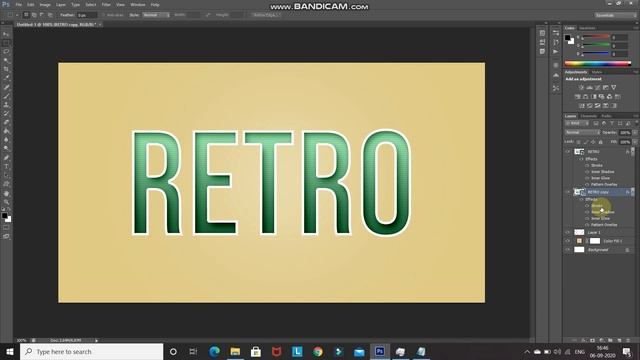Viewport: 640px width, 360px height.
Task: Select the Eraser tool
Action: (x=6, y=122)
